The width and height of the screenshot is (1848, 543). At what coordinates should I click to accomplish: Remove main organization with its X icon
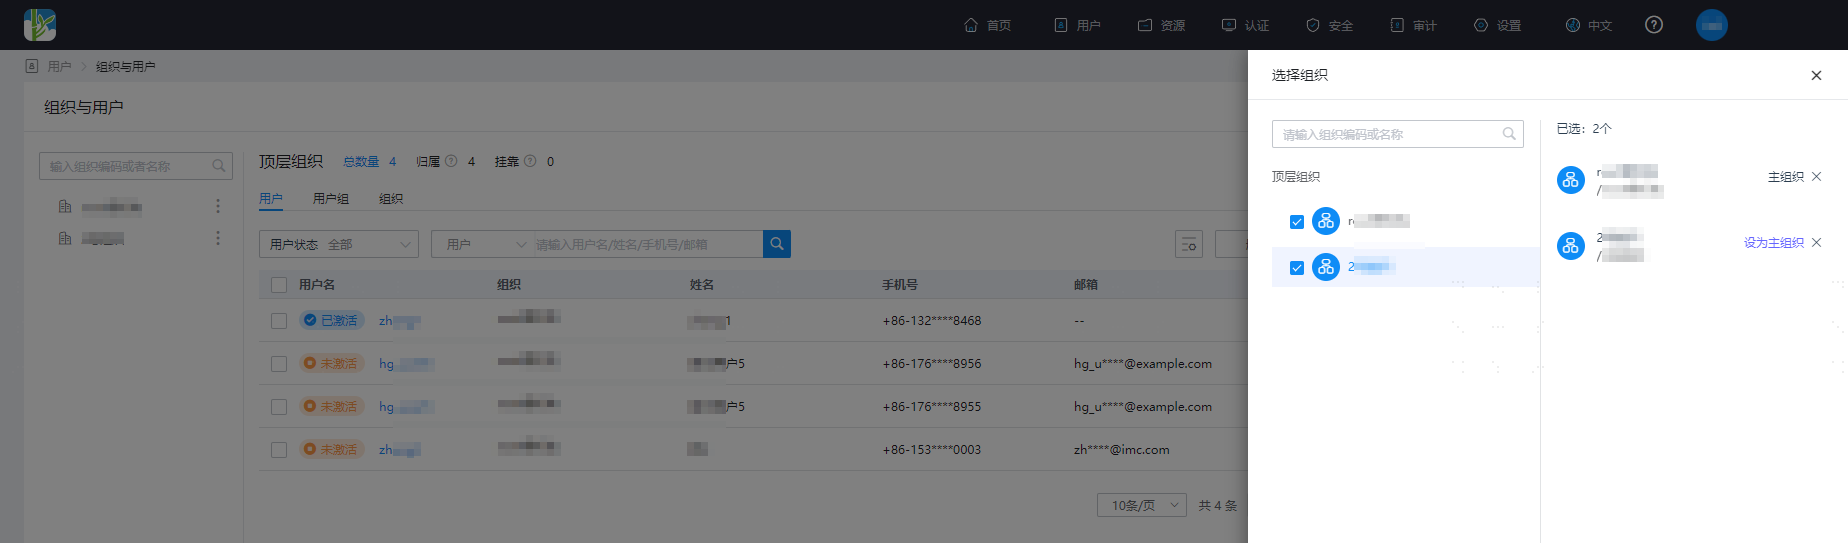click(x=1817, y=177)
